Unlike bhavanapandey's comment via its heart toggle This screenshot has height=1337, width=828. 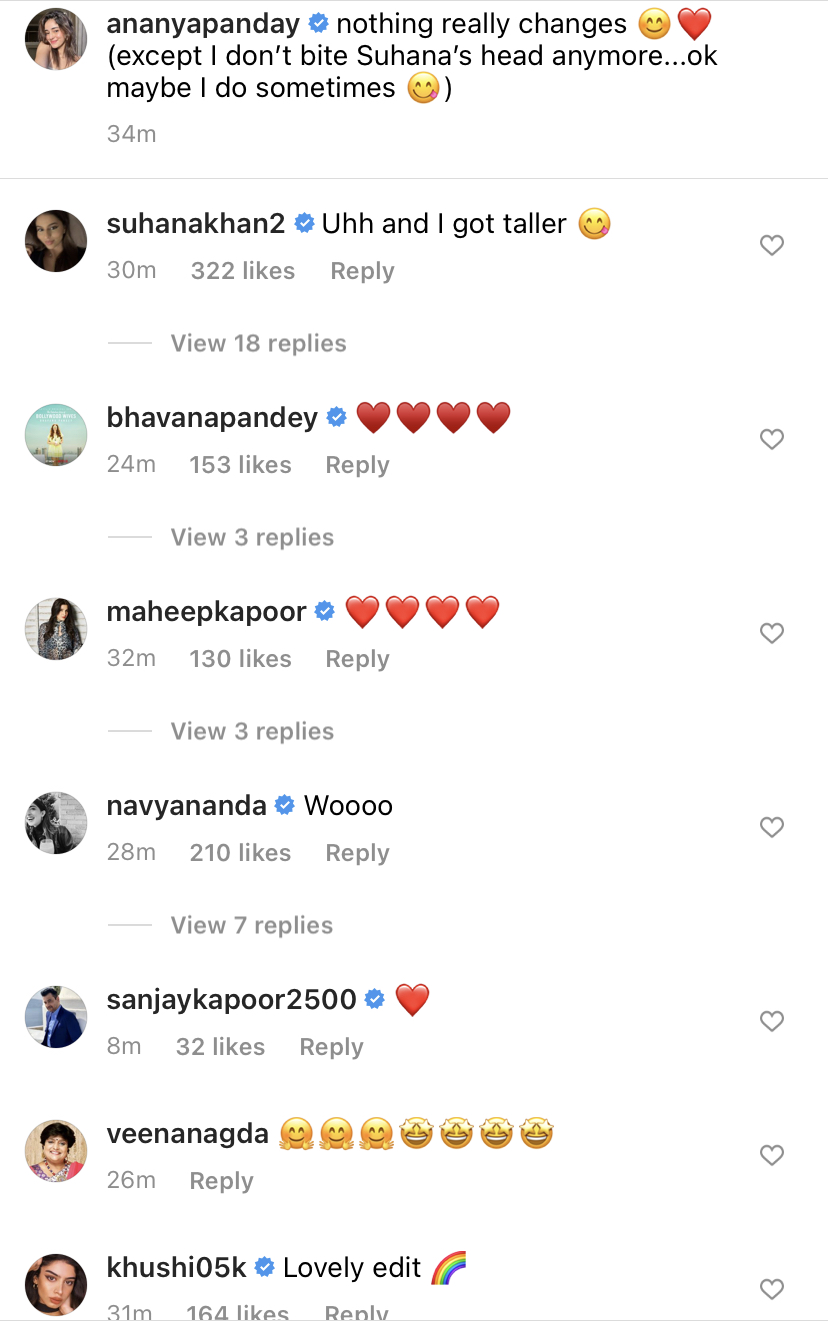(x=772, y=439)
